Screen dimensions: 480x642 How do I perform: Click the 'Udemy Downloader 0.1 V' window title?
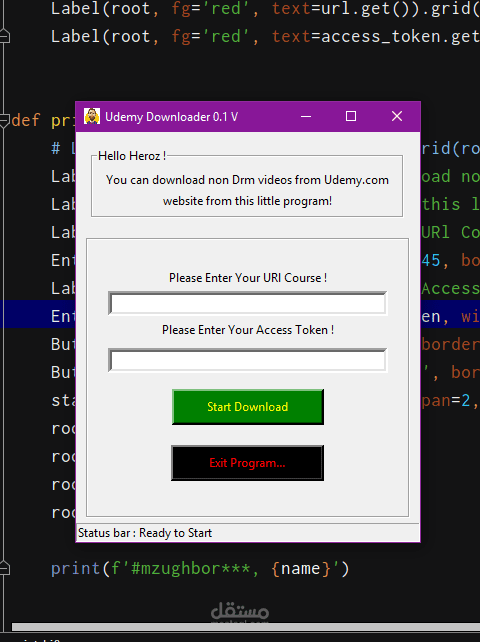(171, 117)
